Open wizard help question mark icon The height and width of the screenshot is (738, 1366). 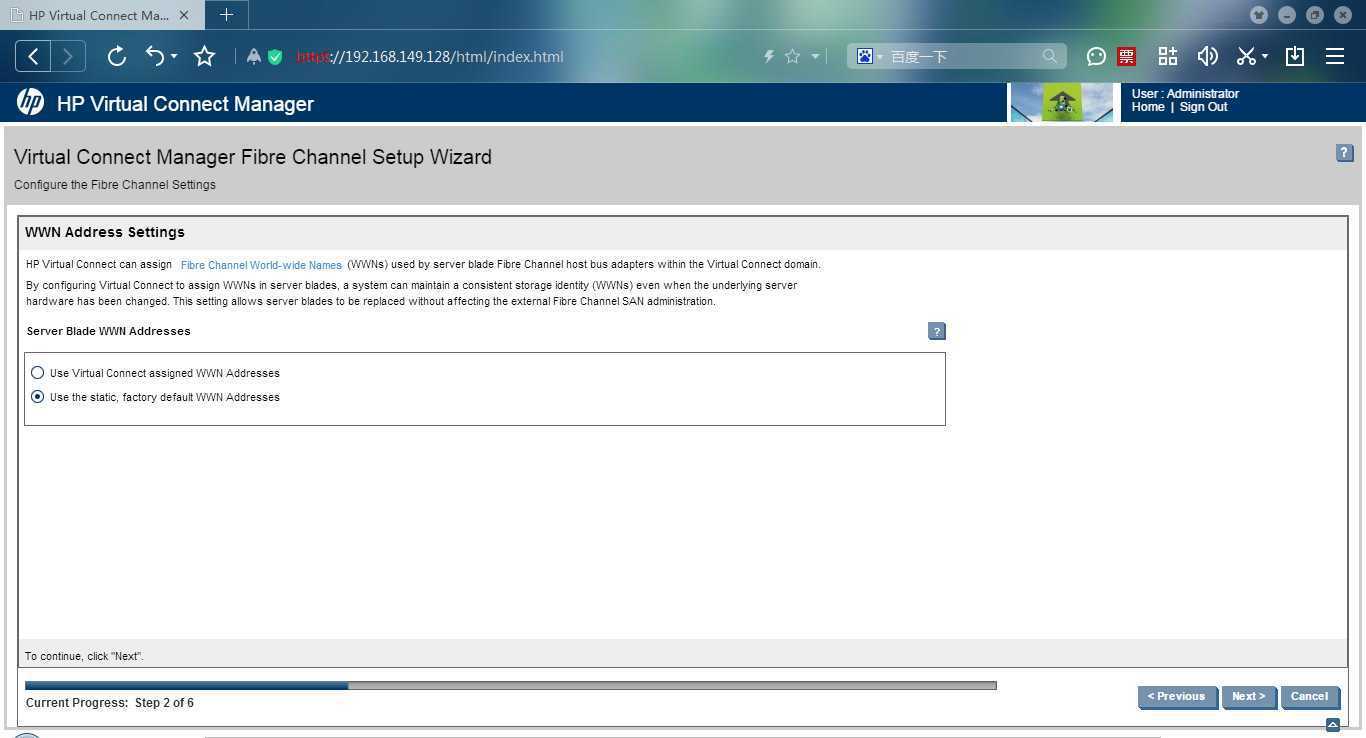(1344, 153)
